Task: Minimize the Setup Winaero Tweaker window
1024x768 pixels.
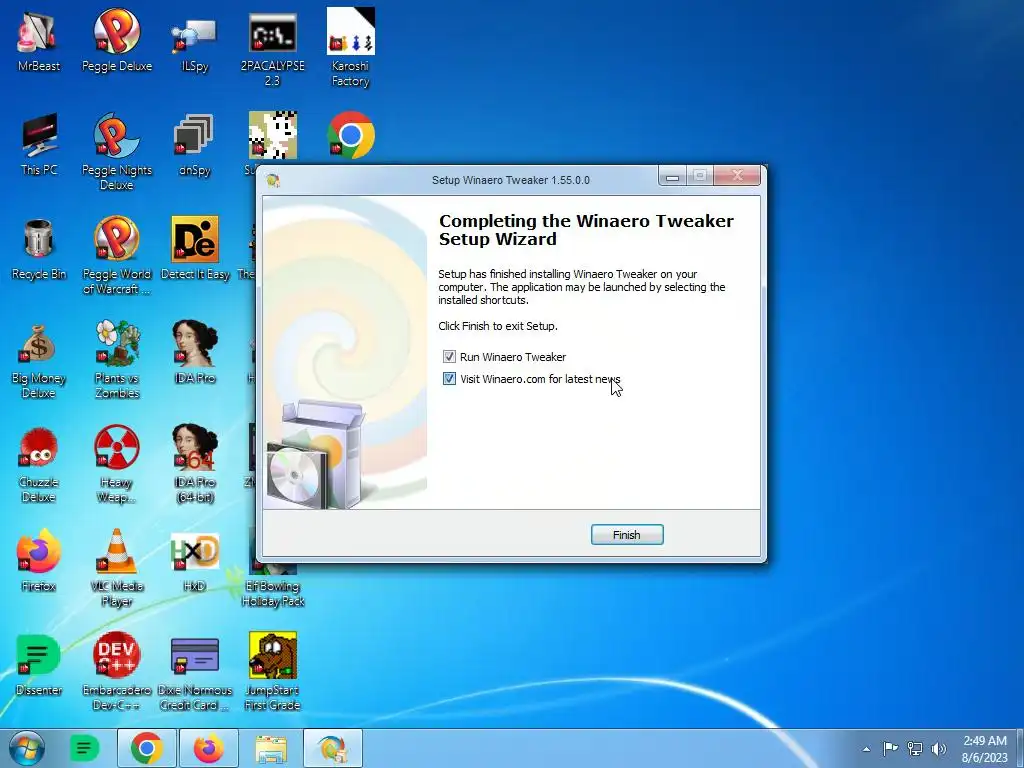Action: point(672,176)
